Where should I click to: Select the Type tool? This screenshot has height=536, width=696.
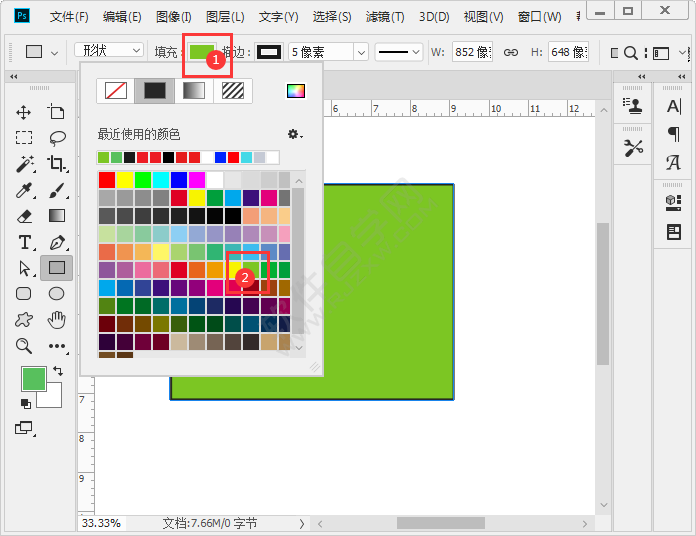[25, 242]
